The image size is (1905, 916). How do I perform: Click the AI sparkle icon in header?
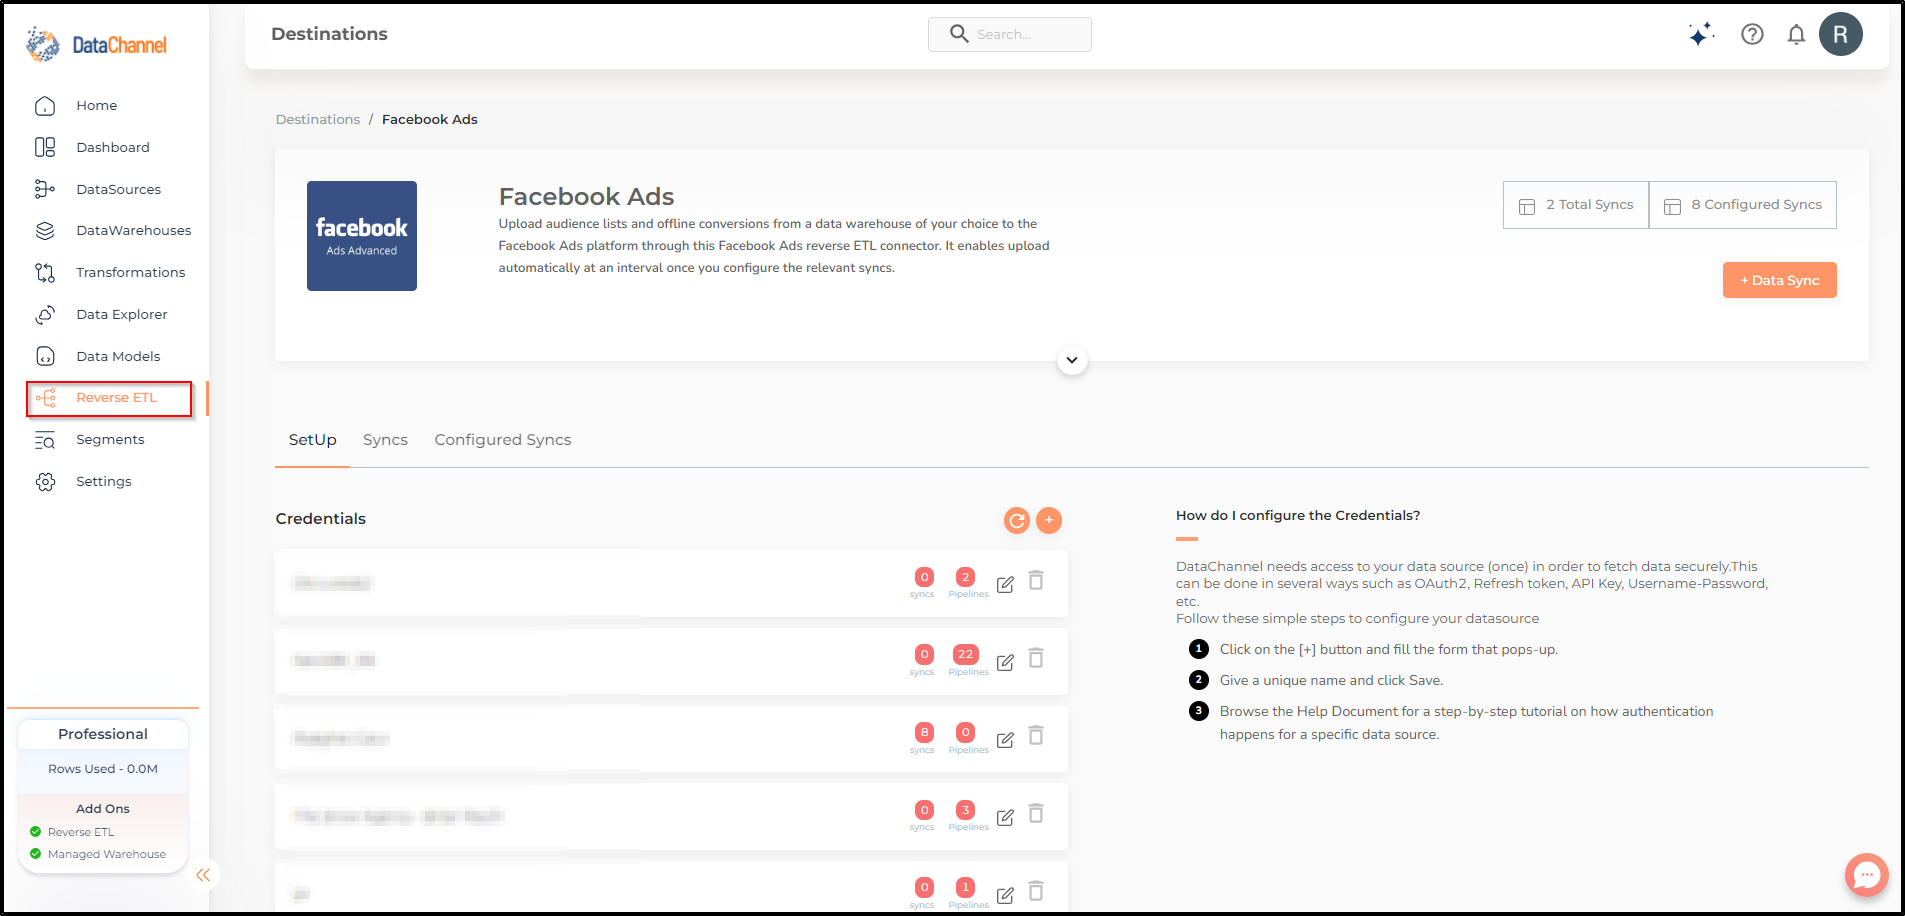tap(1701, 35)
